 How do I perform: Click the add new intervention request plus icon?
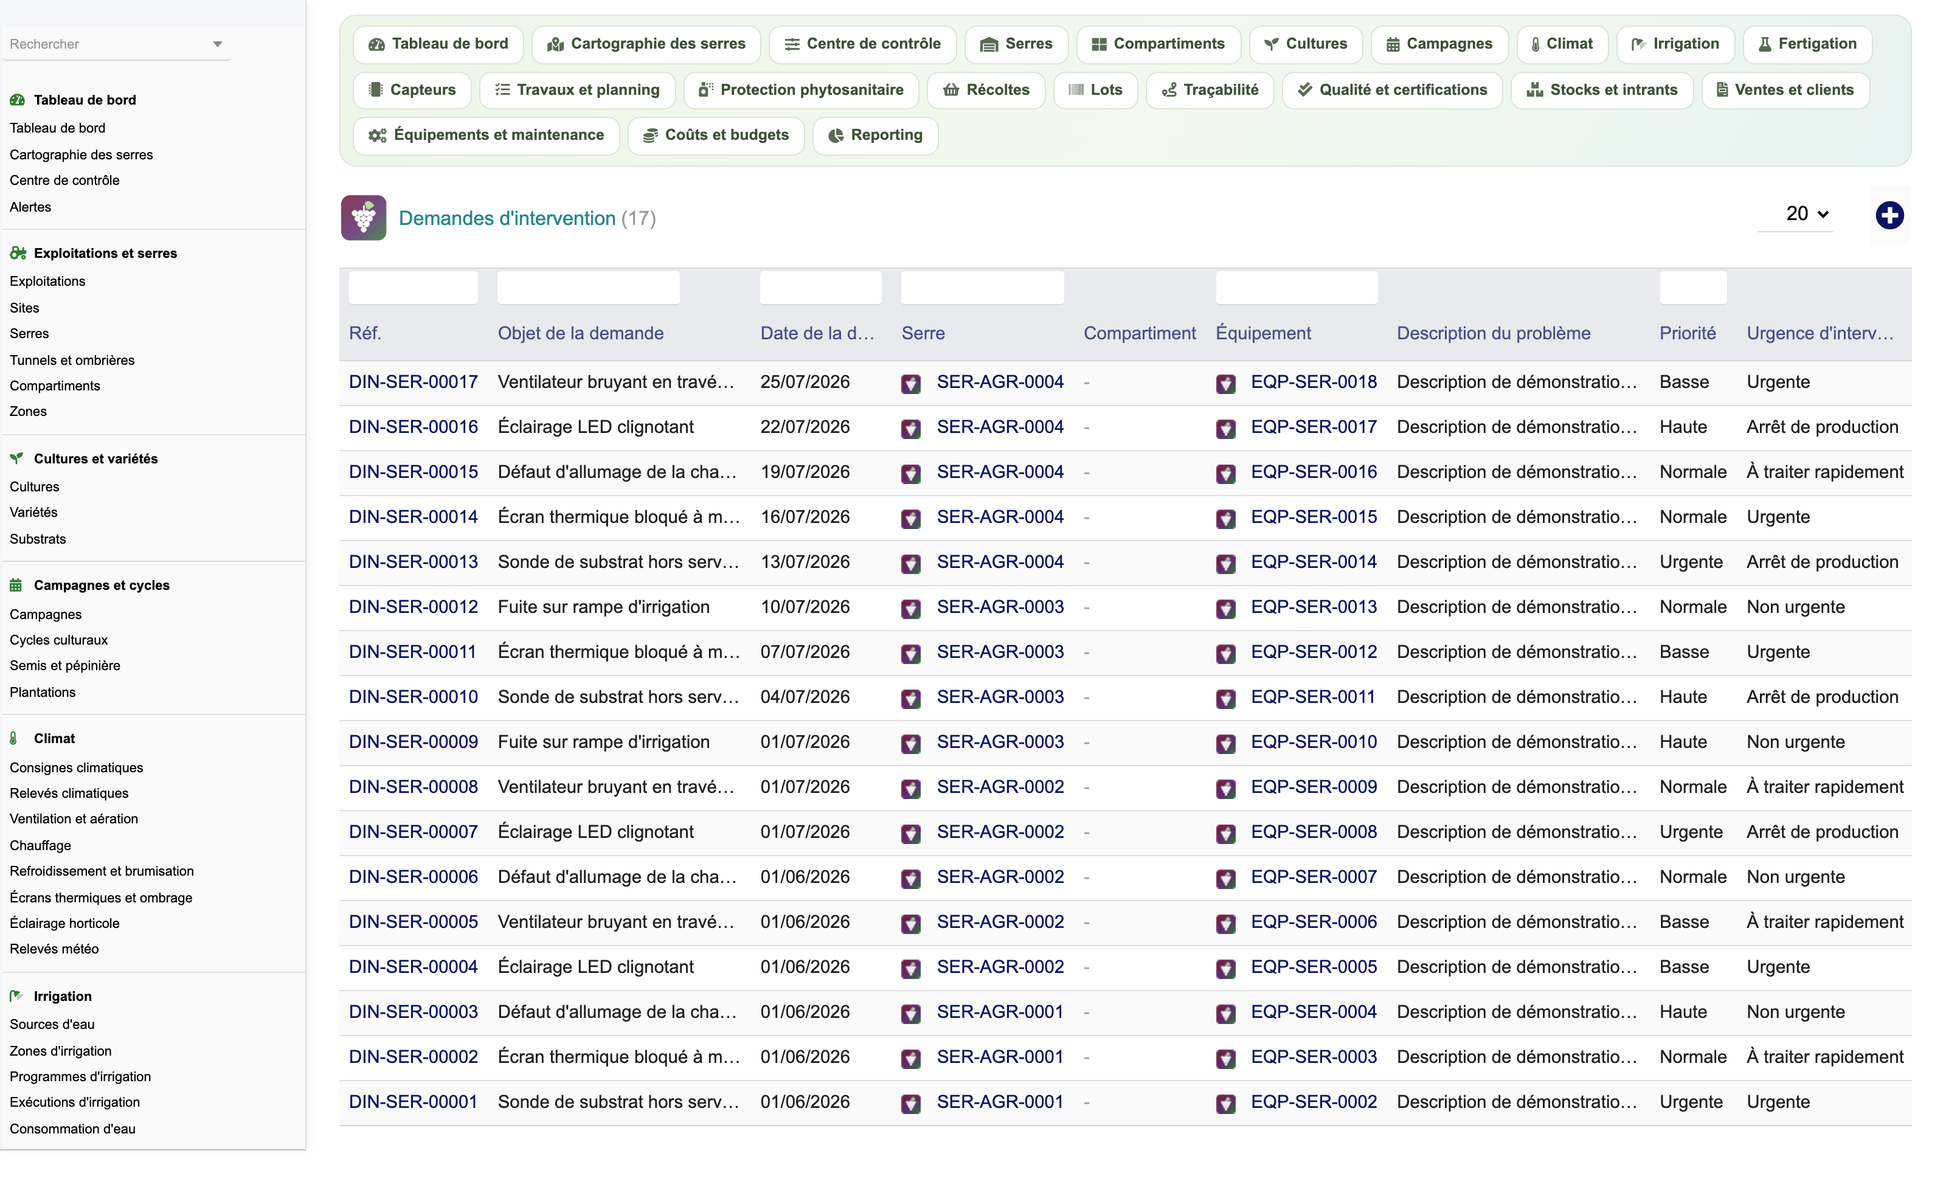(x=1889, y=215)
